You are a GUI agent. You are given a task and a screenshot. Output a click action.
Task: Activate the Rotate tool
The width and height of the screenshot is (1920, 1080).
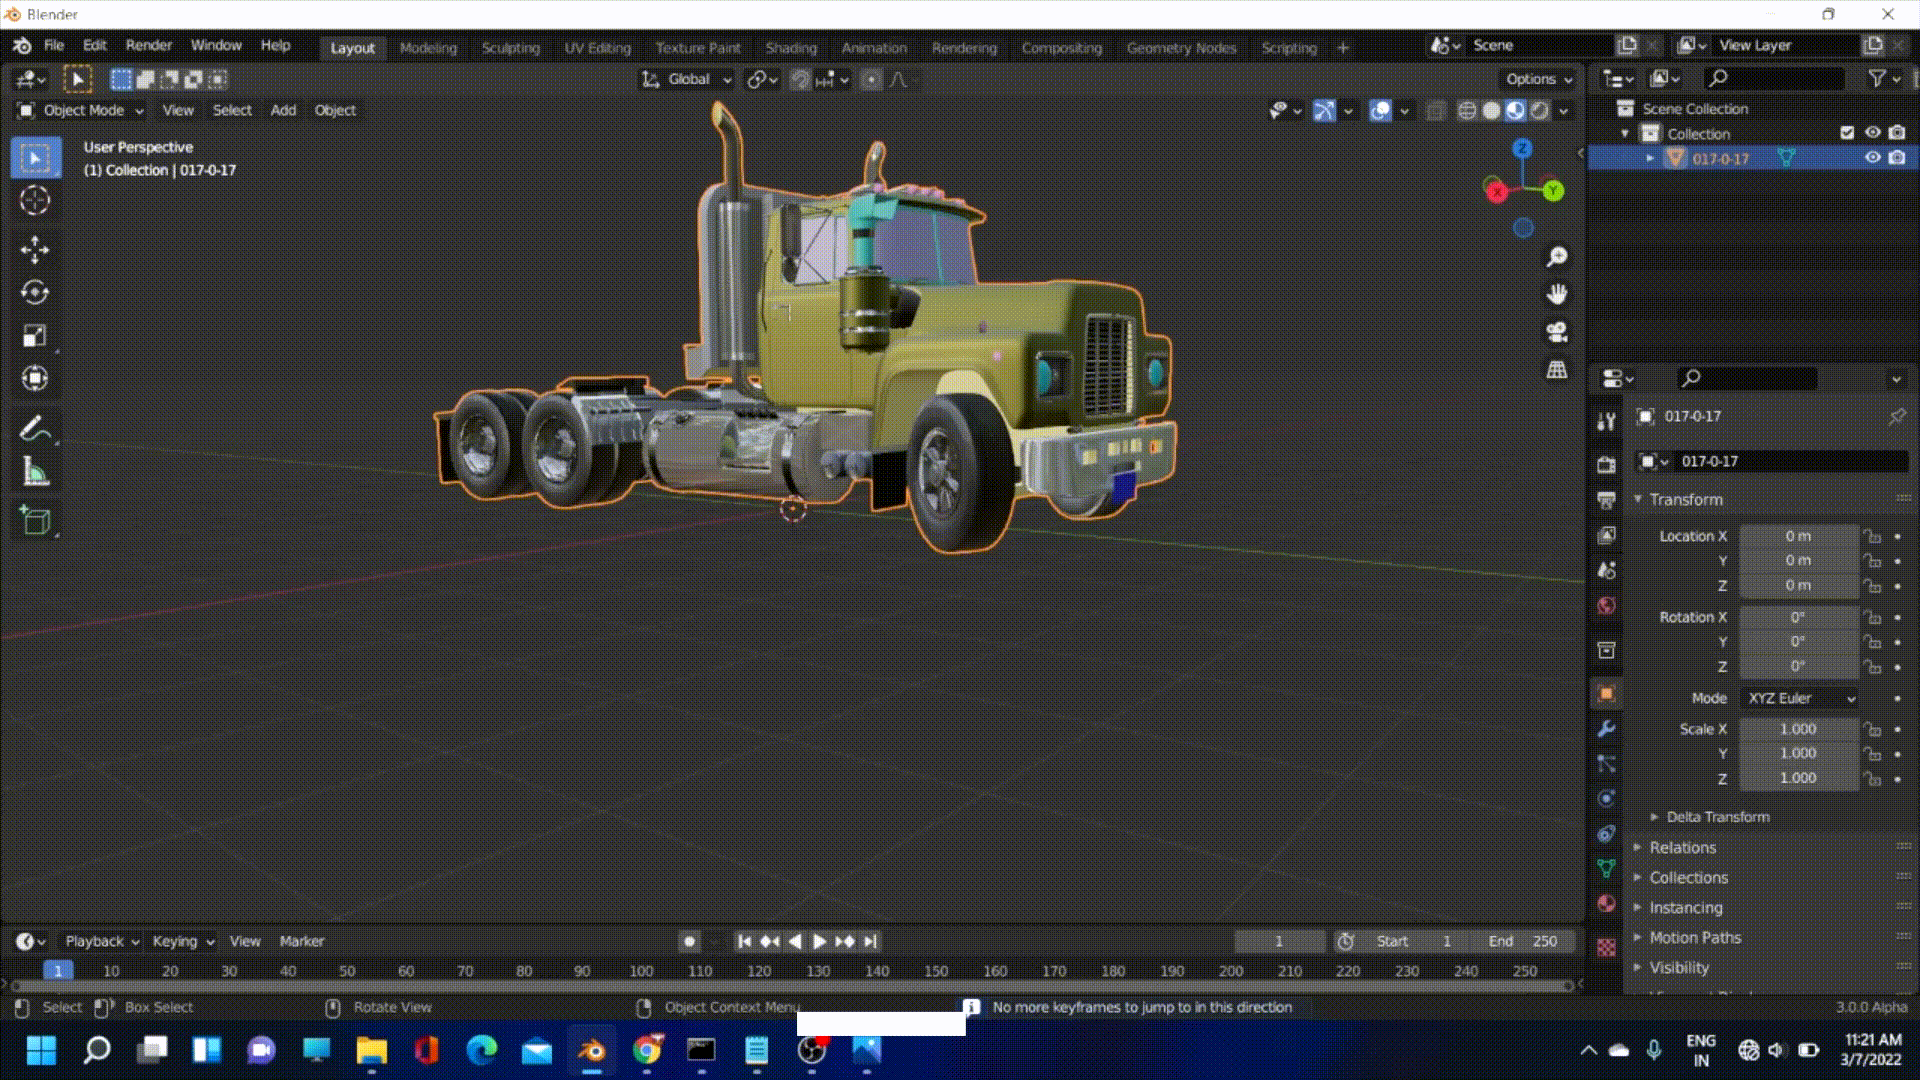point(35,292)
